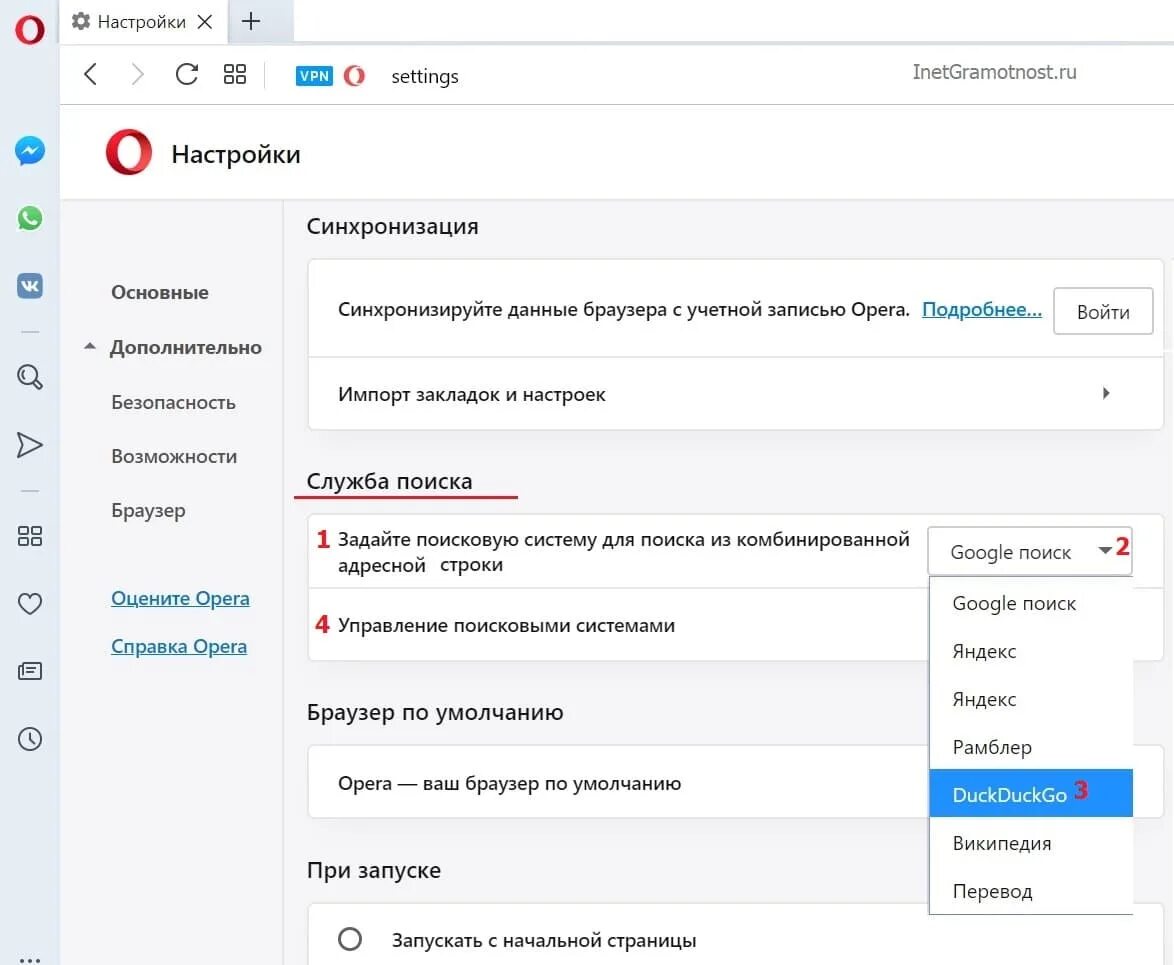Open the sidebar search panel
The image size is (1174, 965).
(x=30, y=377)
